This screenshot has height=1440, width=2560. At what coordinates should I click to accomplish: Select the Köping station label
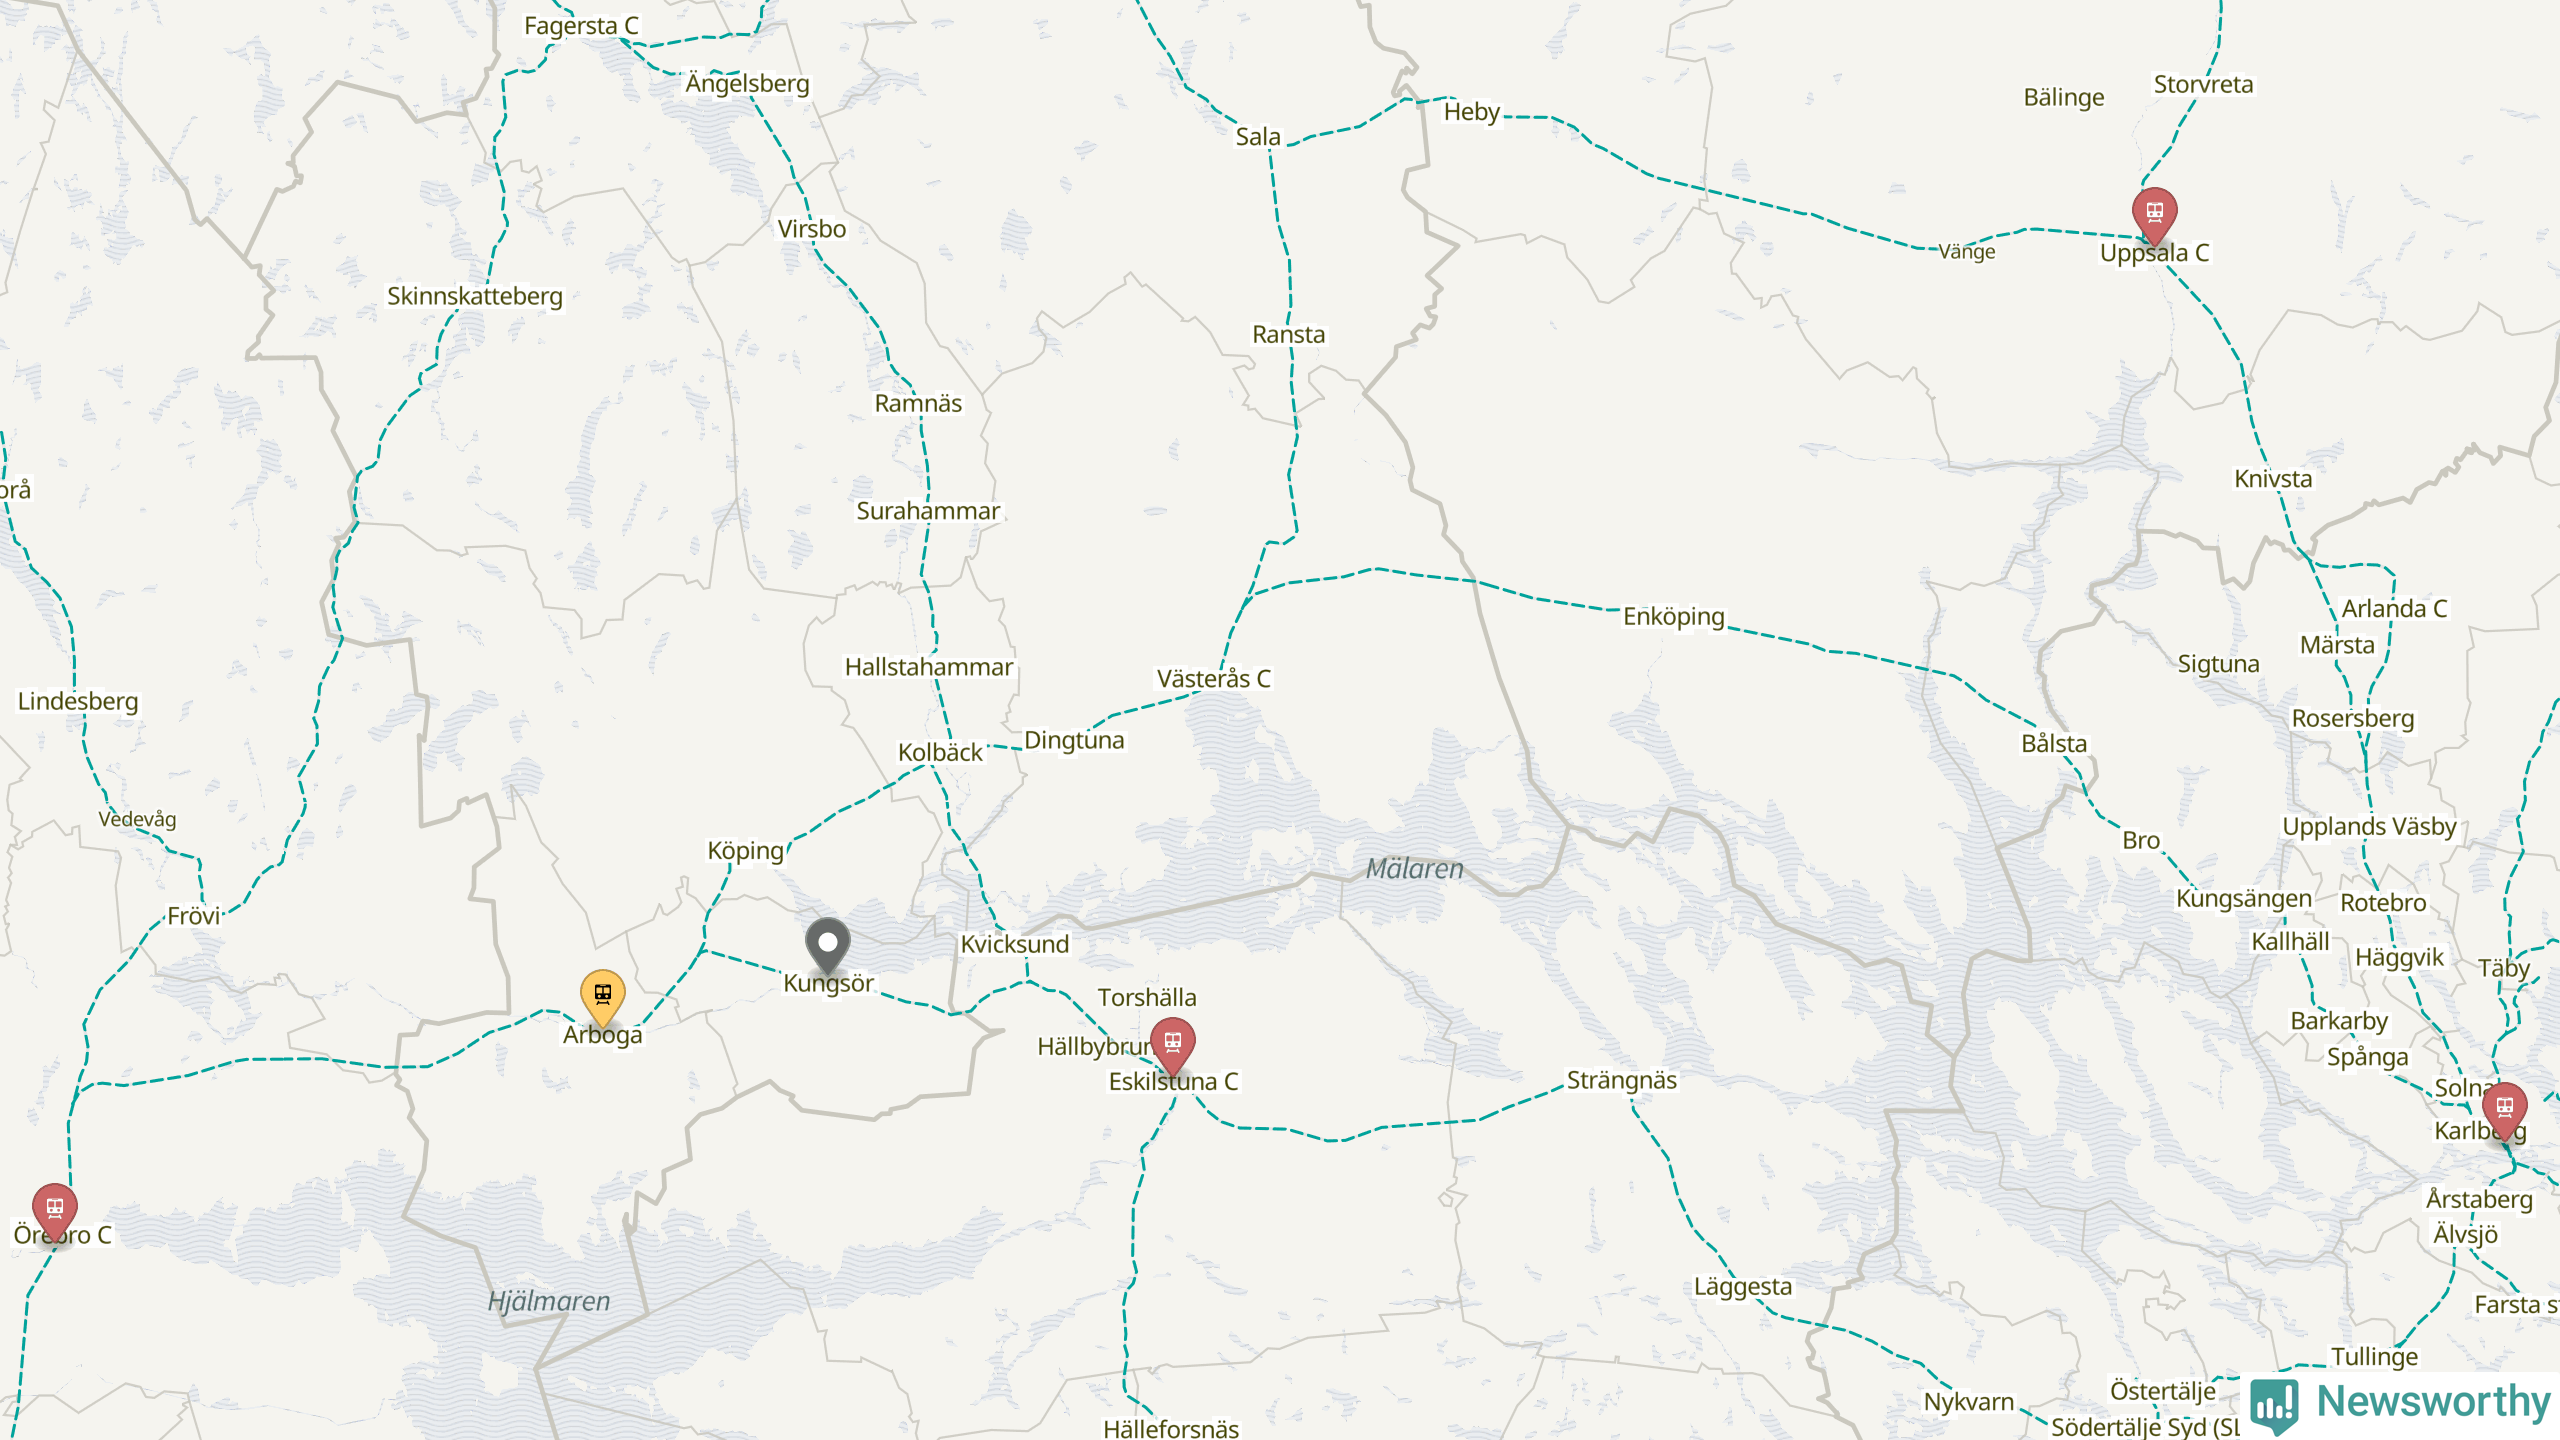pos(746,851)
